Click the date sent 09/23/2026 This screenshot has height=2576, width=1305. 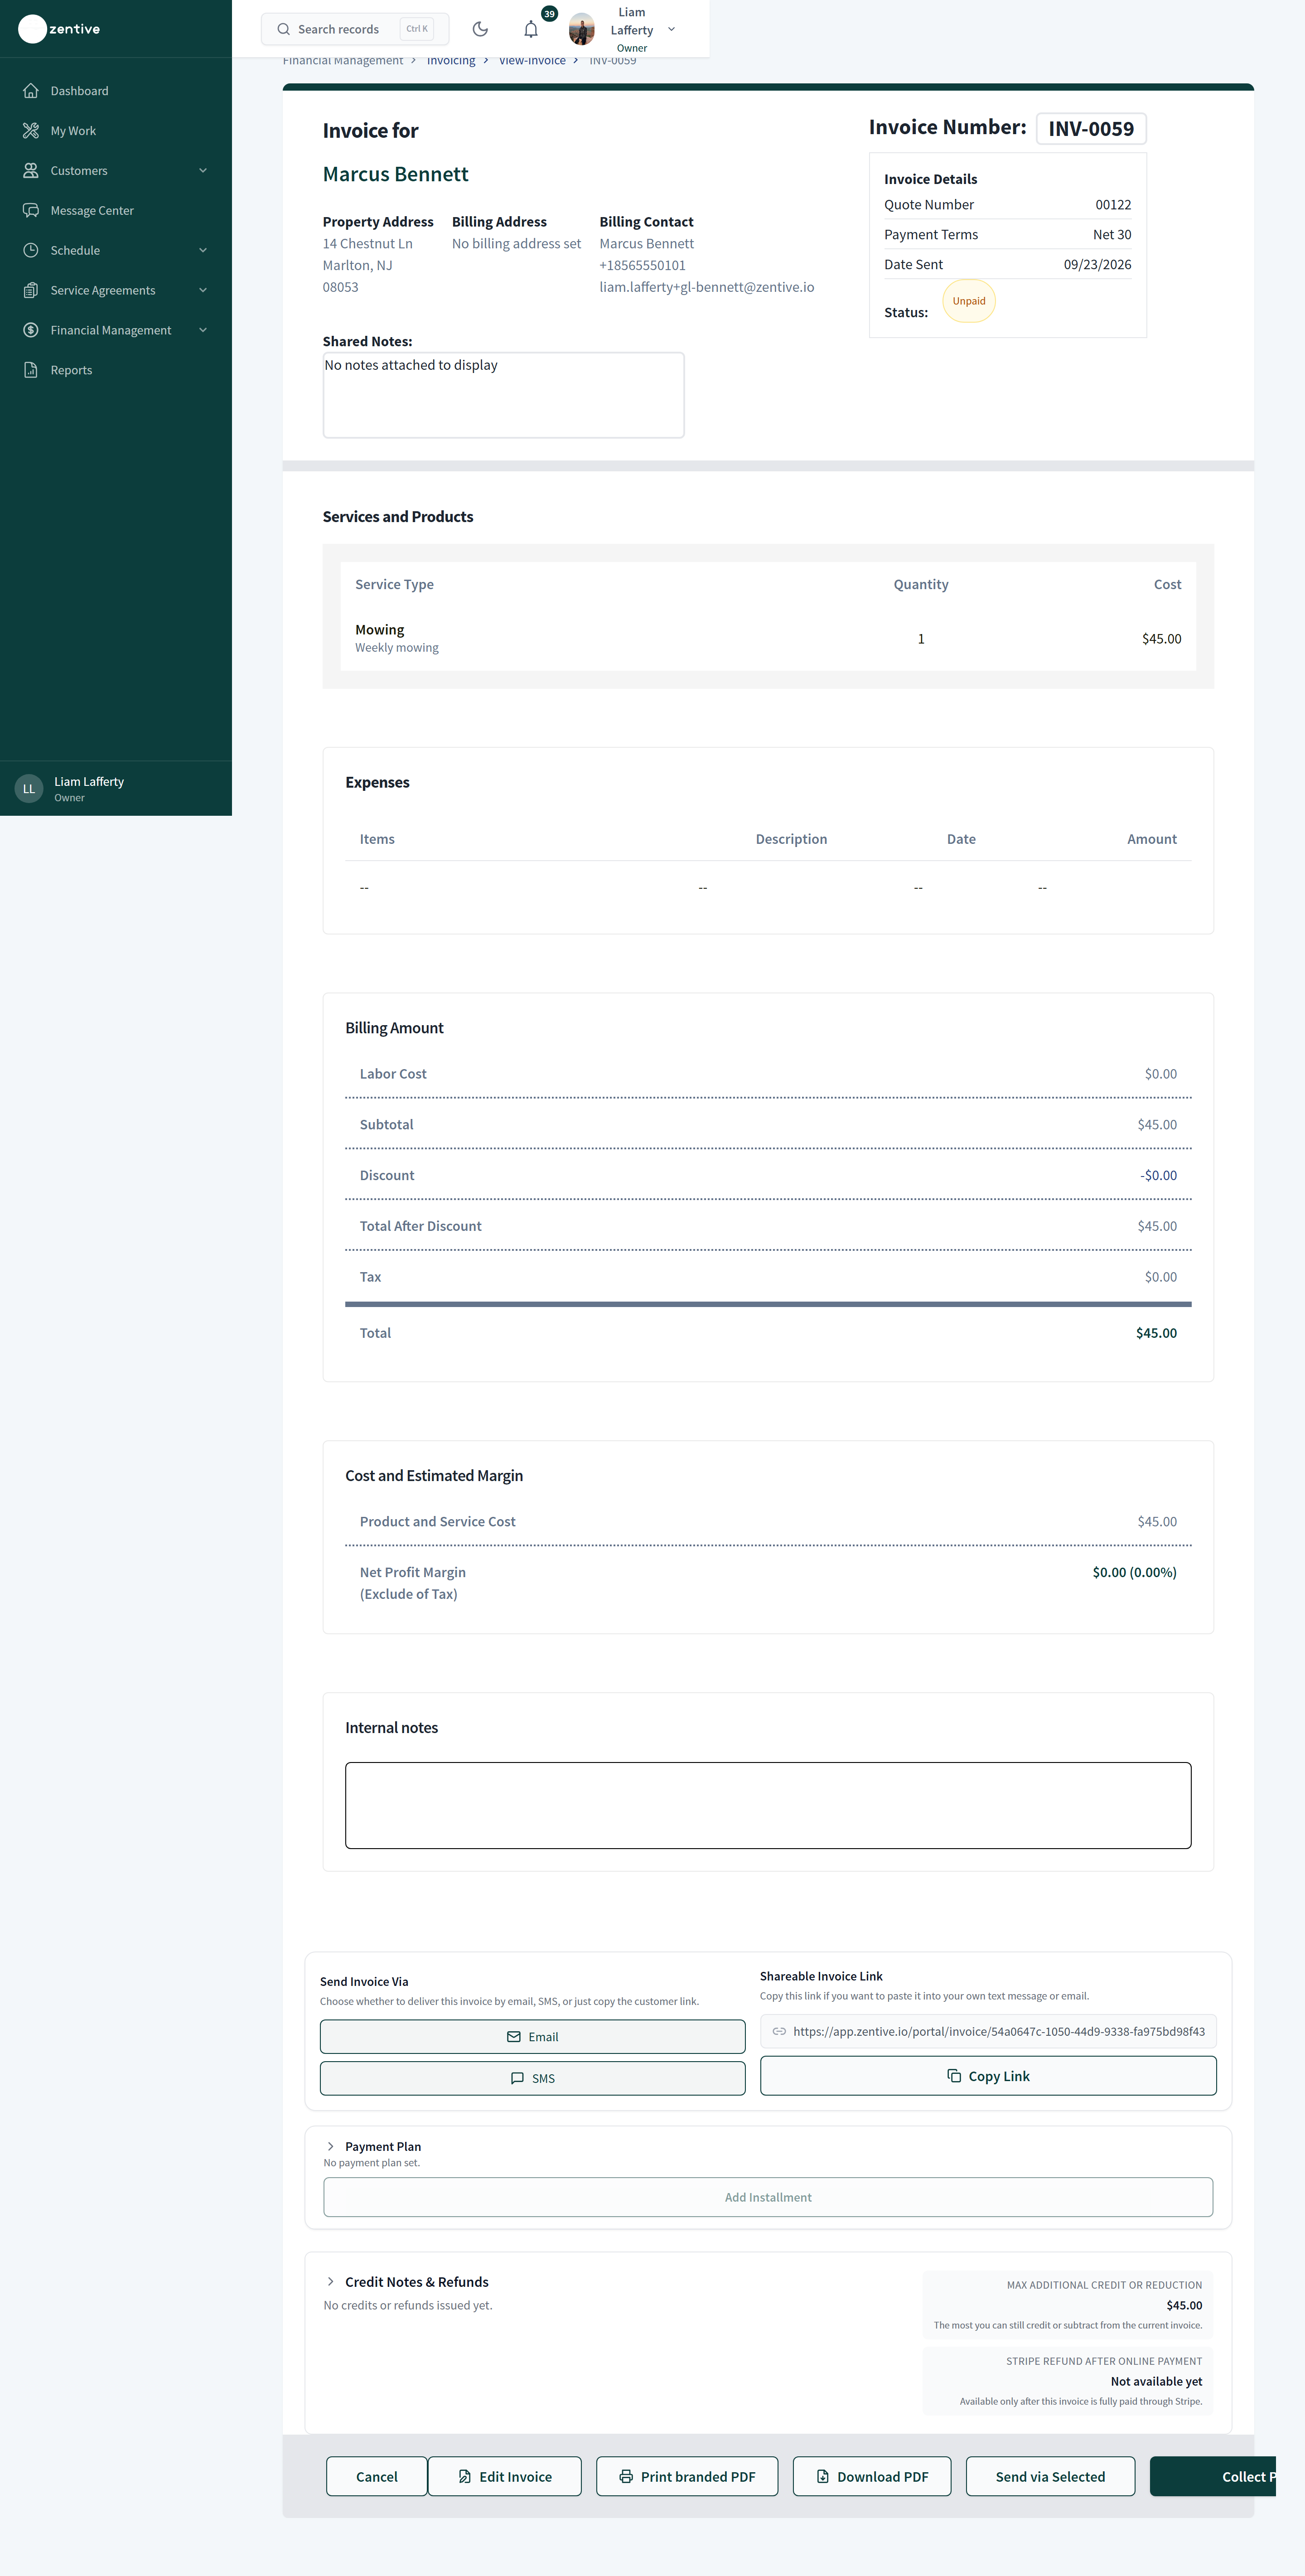point(1097,264)
